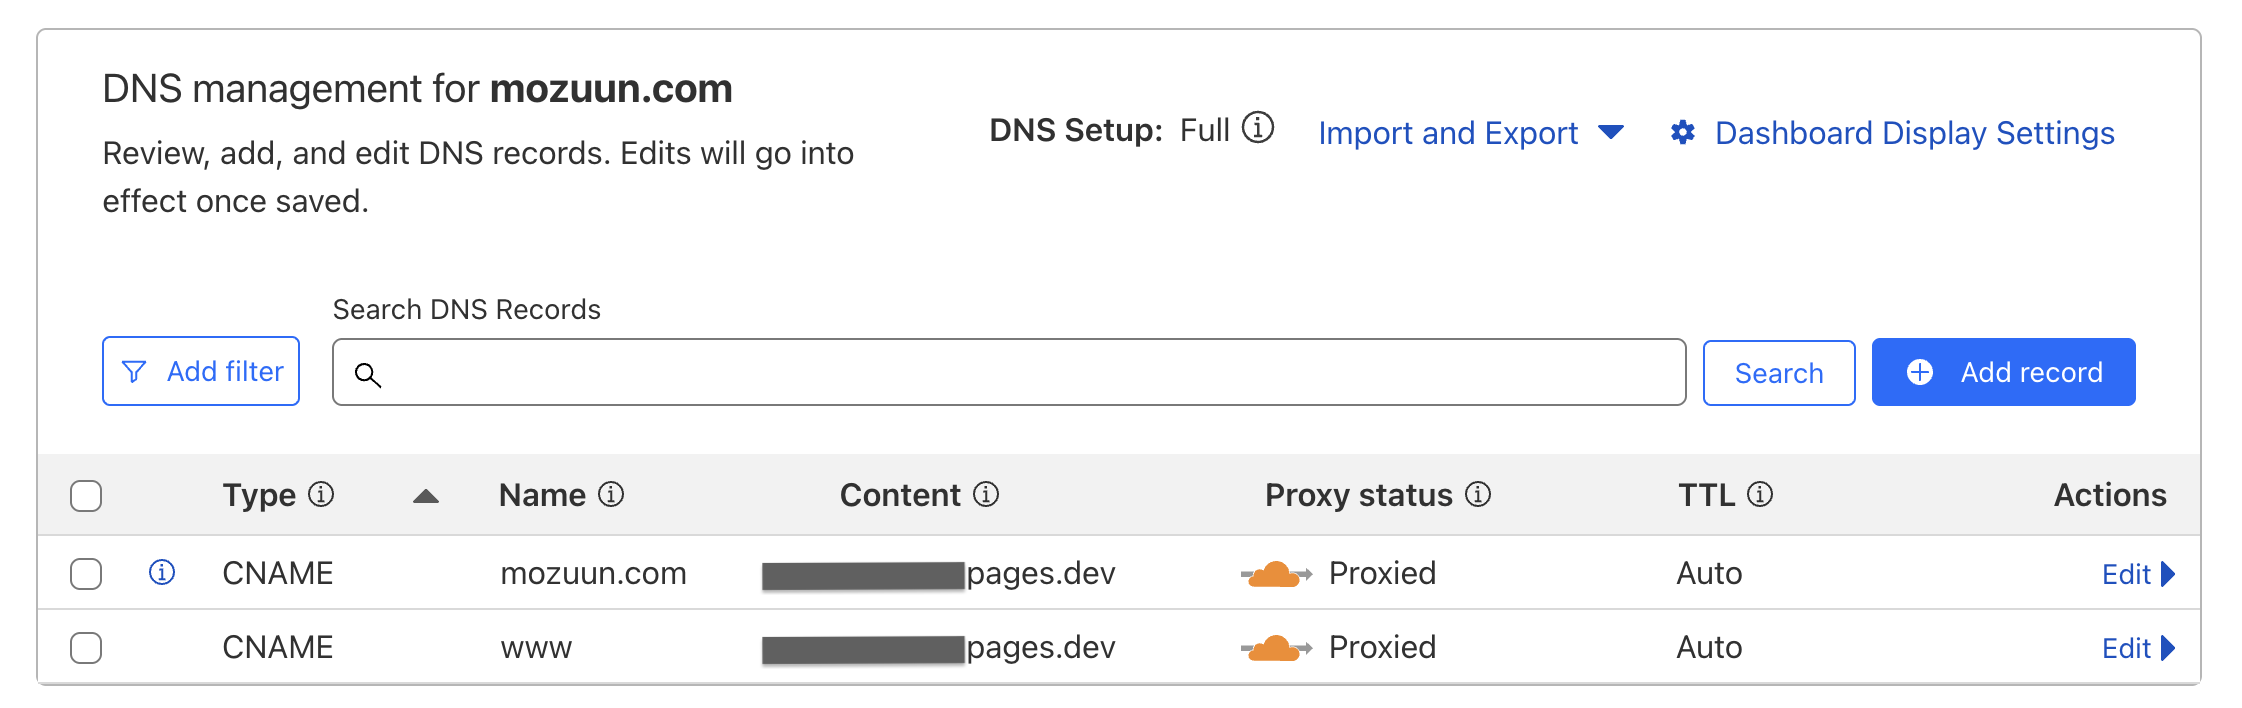Click the Search button
Viewport: 2242px width, 708px height.
(x=1779, y=373)
